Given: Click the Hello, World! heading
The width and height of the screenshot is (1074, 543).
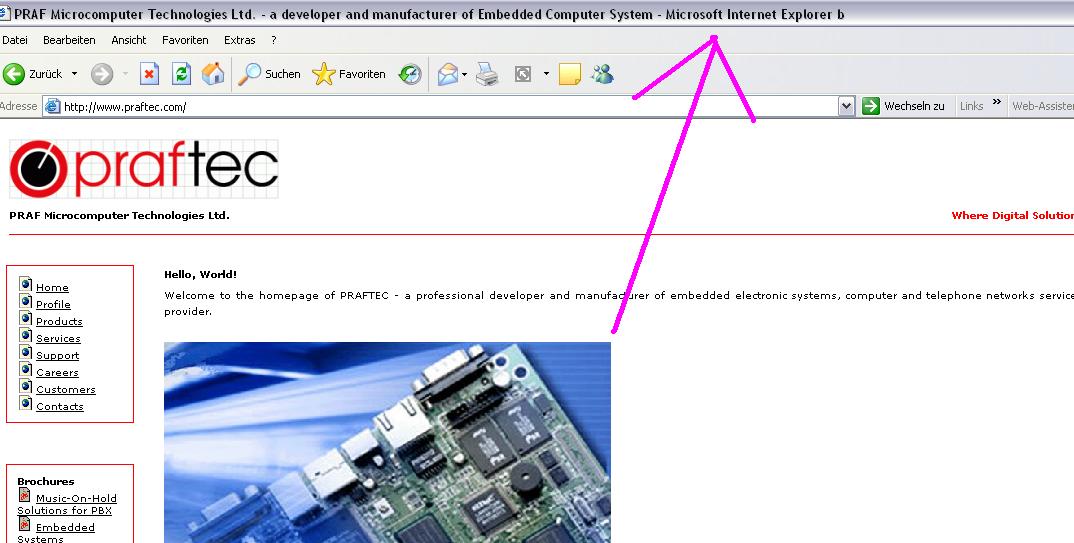Looking at the screenshot, I should tap(200, 275).
